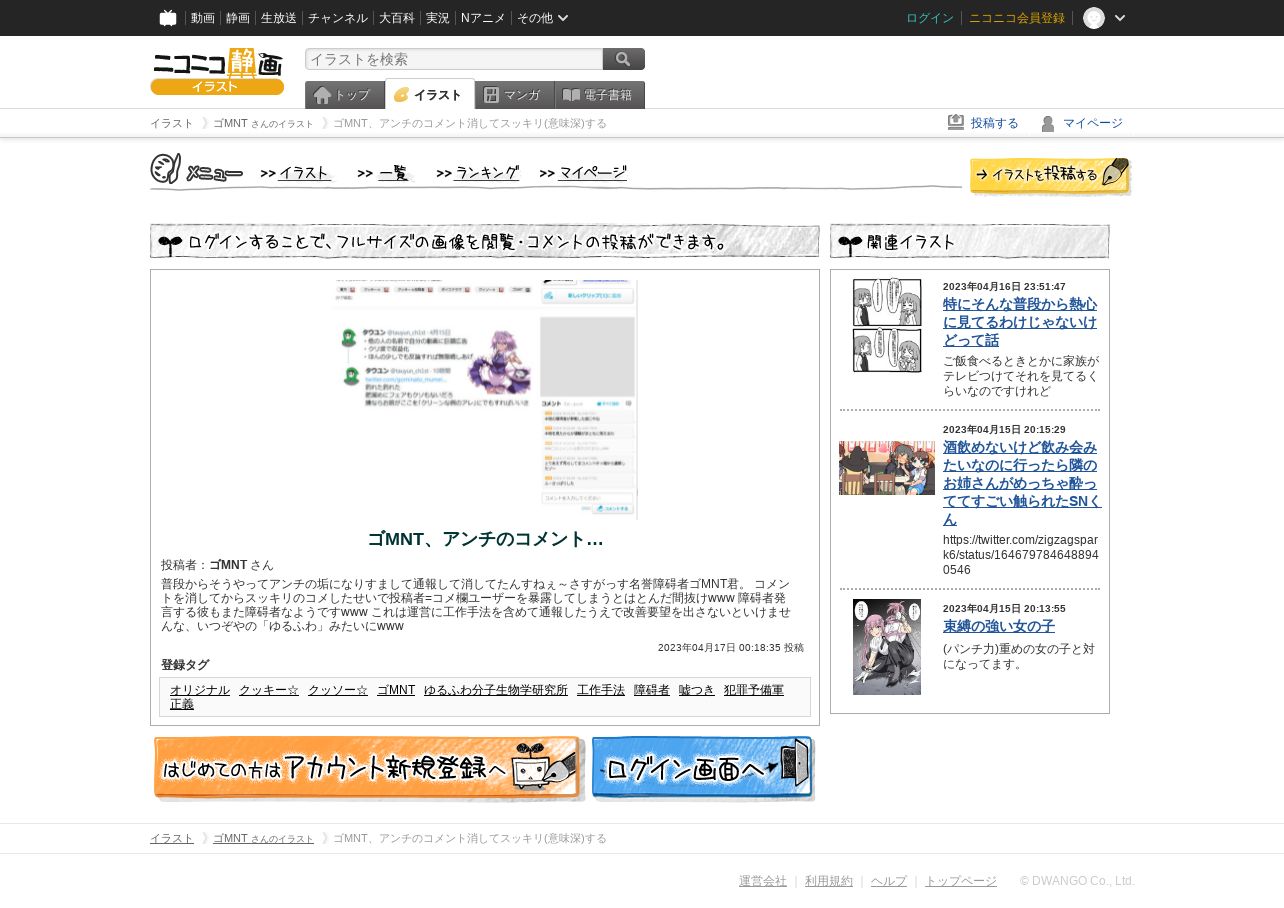
Task: Open チャンネル in the top navigation
Action: 338,18
